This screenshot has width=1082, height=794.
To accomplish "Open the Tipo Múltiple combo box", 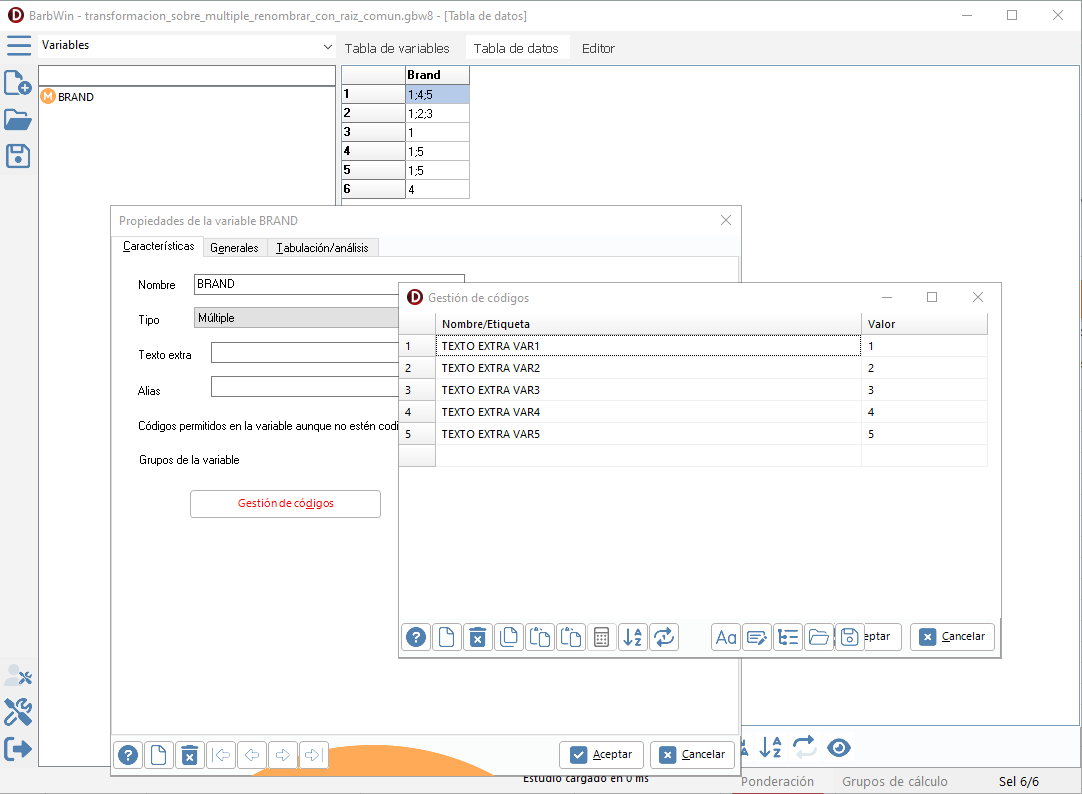I will point(297,318).
